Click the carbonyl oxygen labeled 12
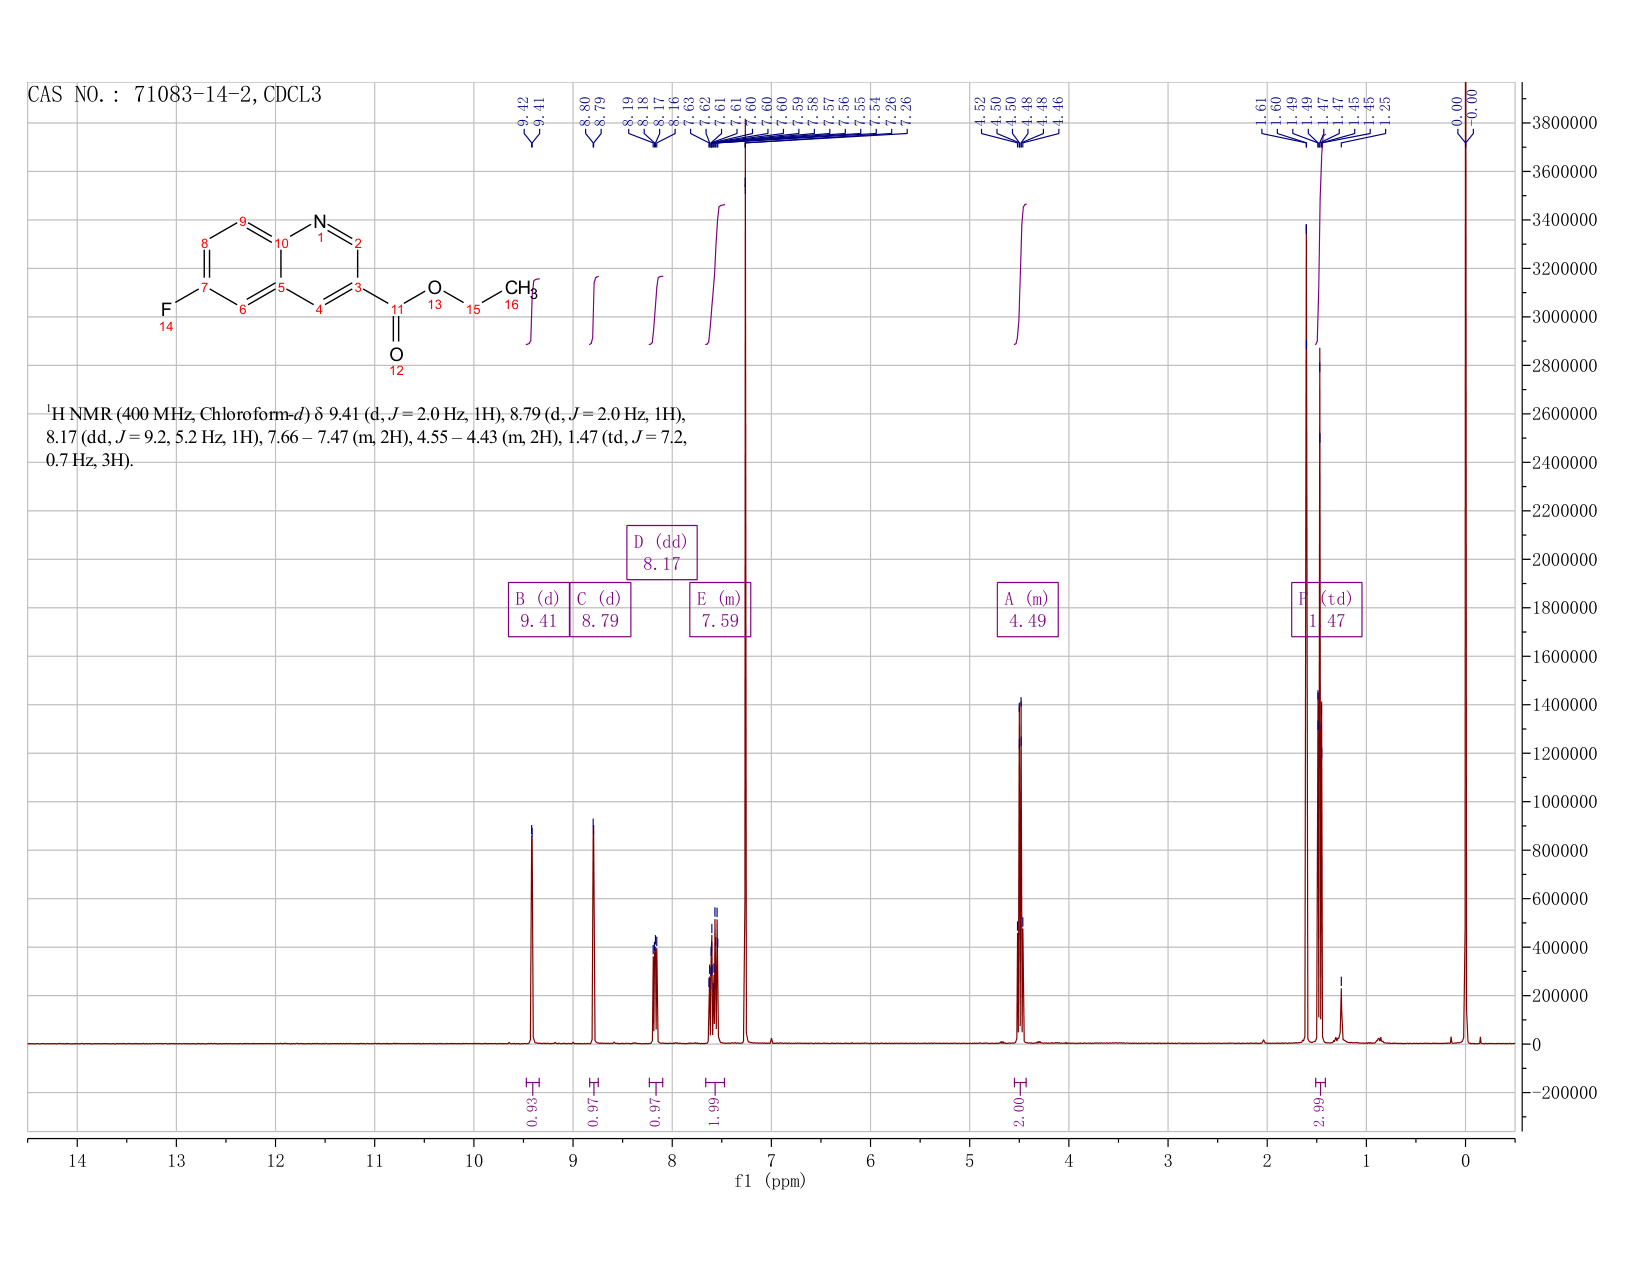The image size is (1650, 1275). tap(397, 355)
